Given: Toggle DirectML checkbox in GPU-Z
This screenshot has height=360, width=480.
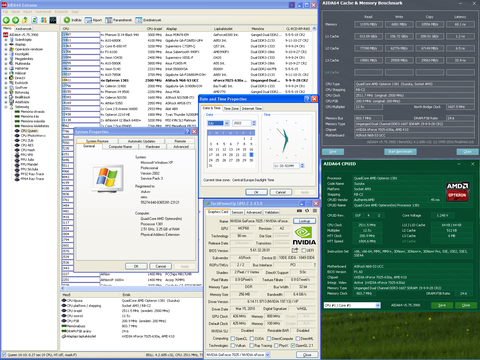Looking at the screenshot, I should (x=298, y=339).
